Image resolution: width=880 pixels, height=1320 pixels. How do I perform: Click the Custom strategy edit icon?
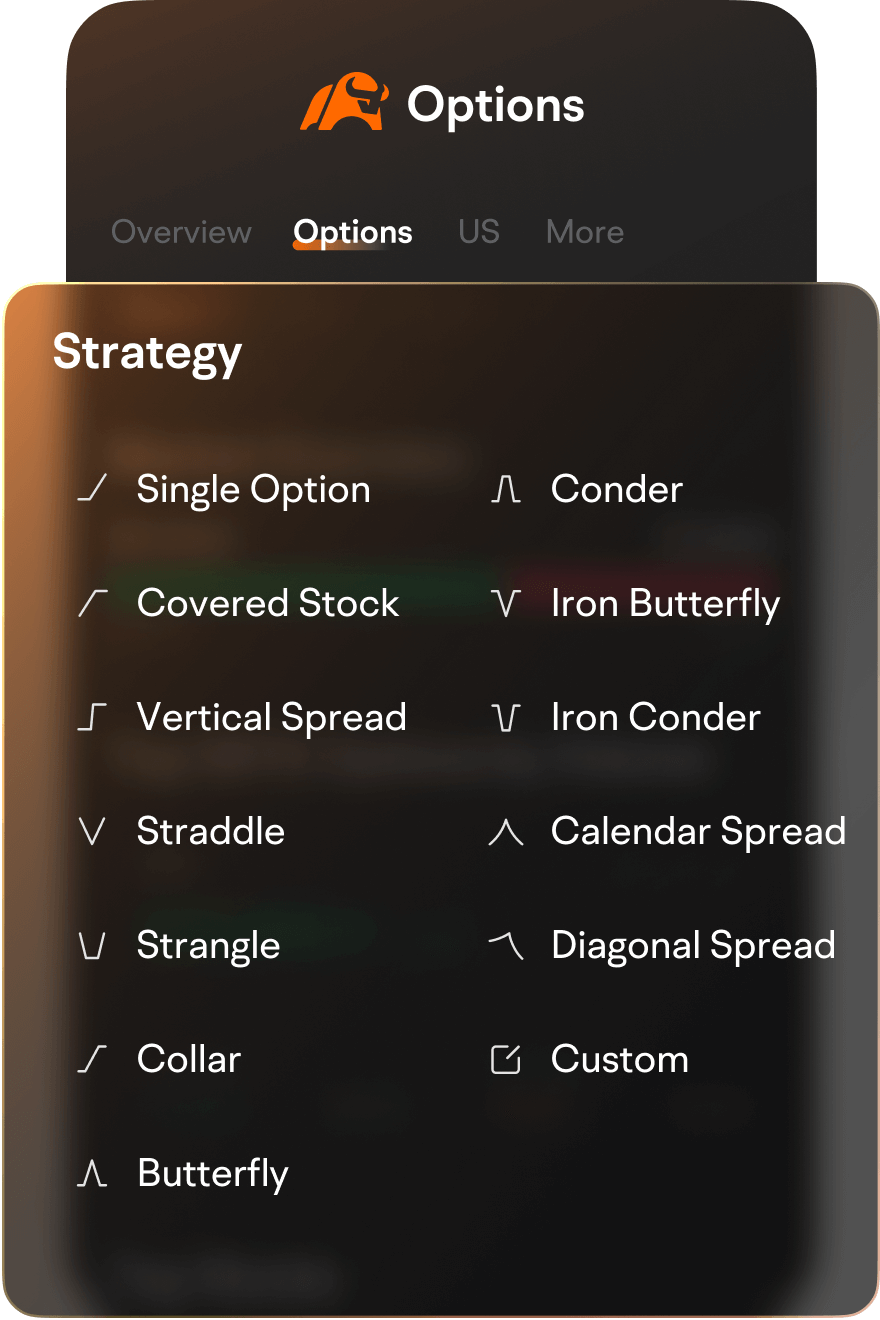(x=506, y=1059)
